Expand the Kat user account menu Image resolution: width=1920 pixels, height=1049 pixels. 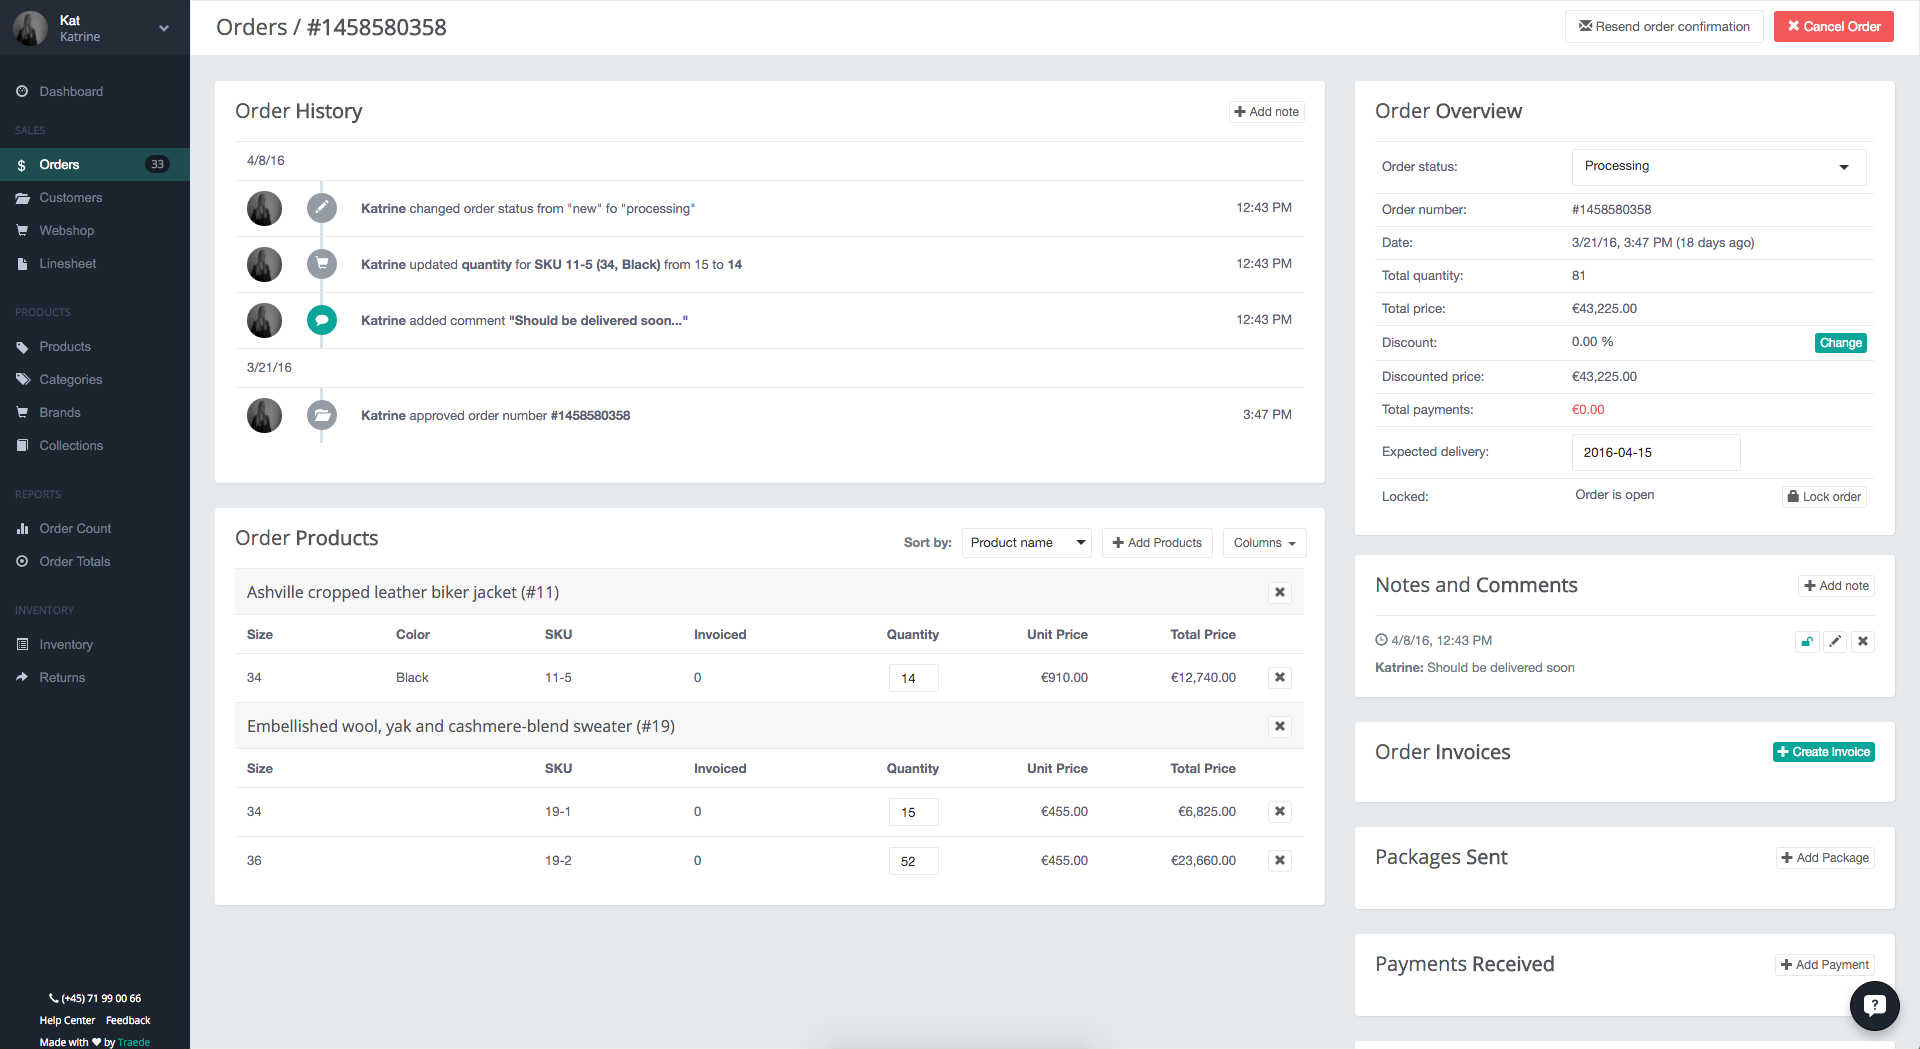click(x=163, y=28)
